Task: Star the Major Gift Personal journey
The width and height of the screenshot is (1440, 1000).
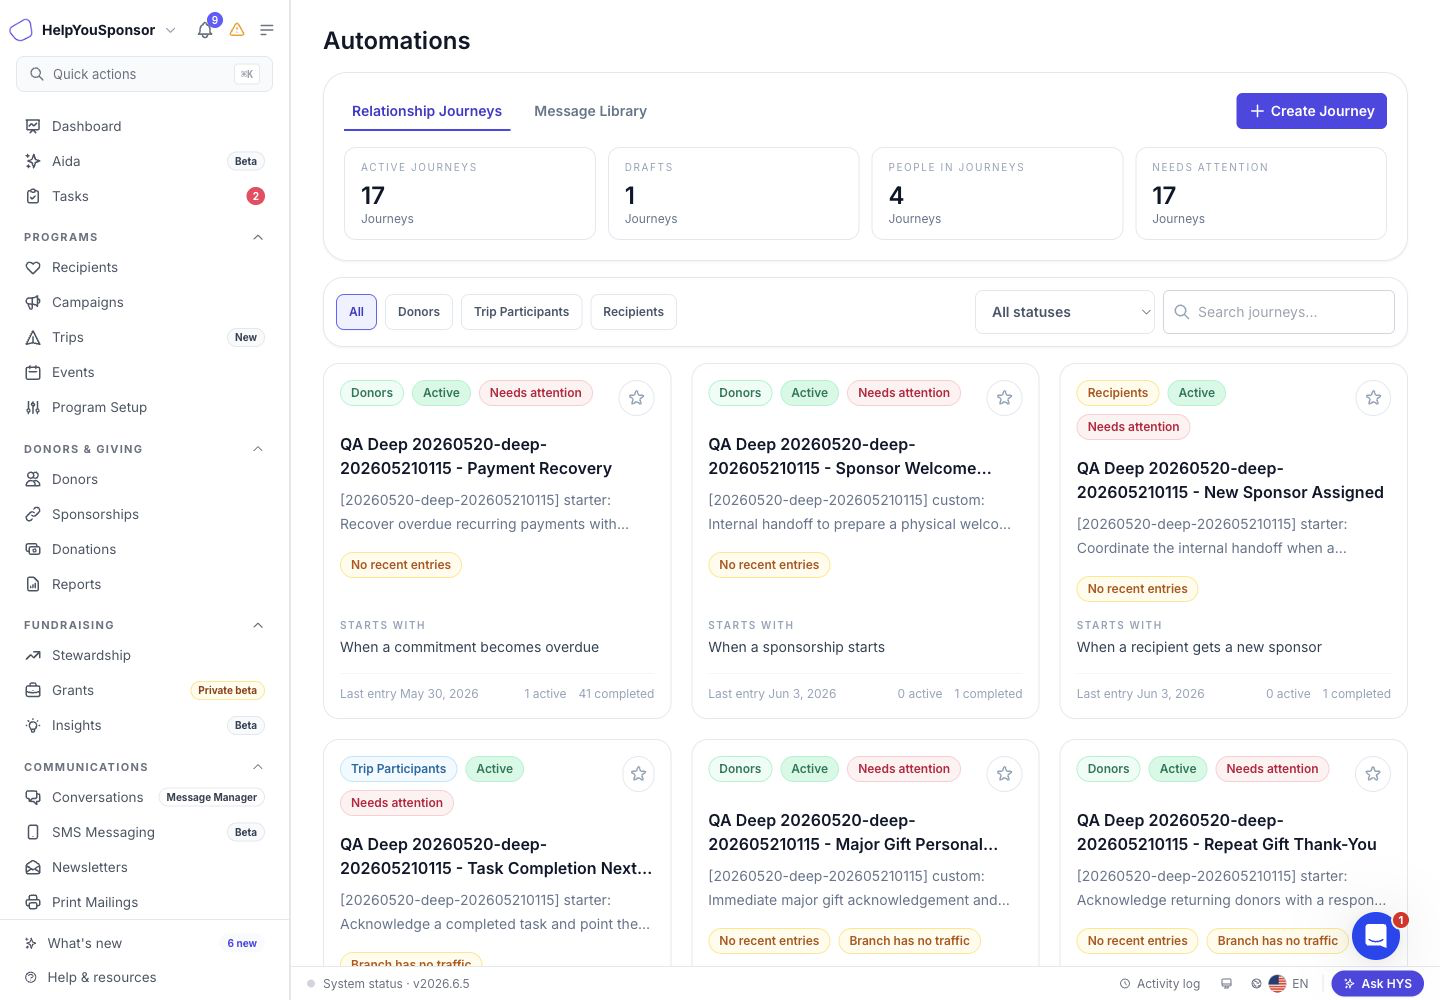Action: 1005,774
